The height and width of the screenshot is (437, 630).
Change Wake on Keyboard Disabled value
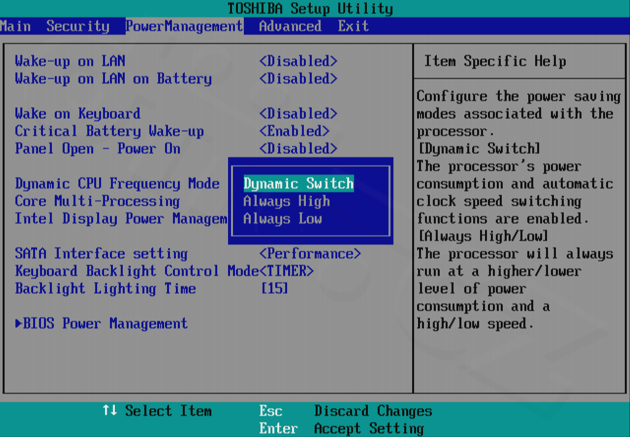pos(298,114)
